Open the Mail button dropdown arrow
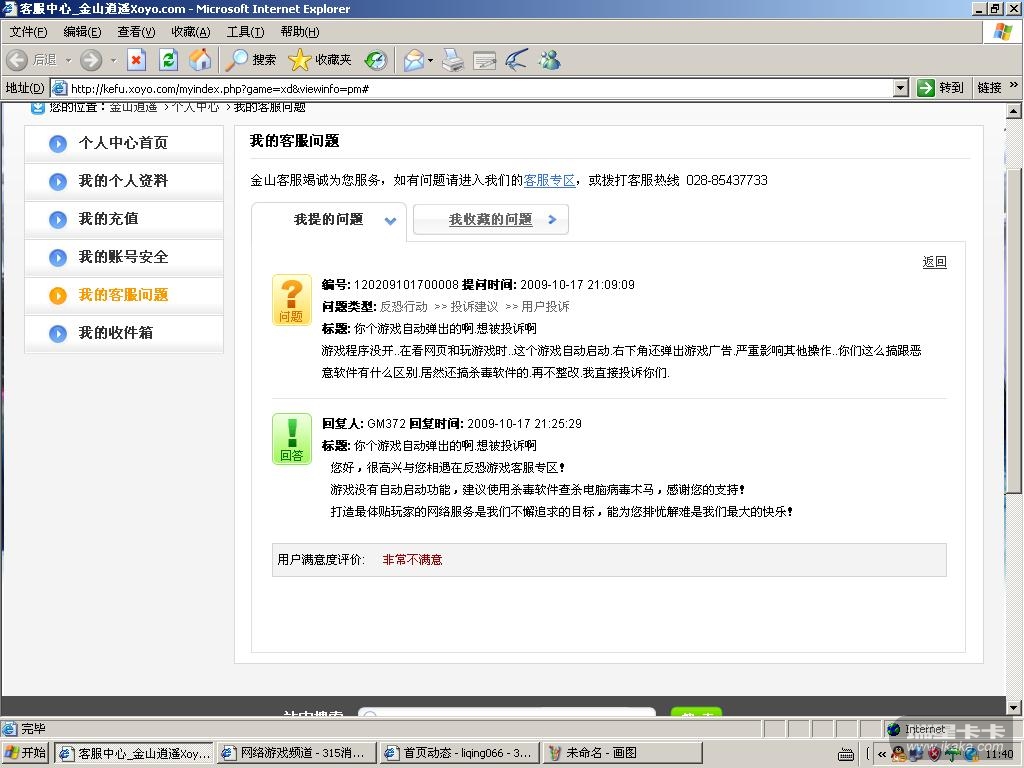This screenshot has width=1024, height=768. (431, 60)
